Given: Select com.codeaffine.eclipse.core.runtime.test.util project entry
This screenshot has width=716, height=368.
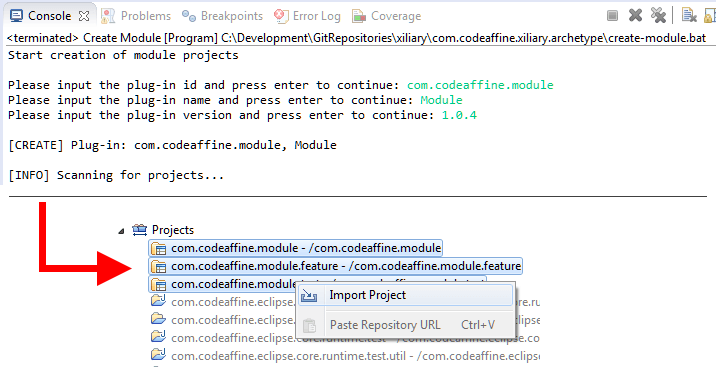Looking at the screenshot, I should coord(345,355).
